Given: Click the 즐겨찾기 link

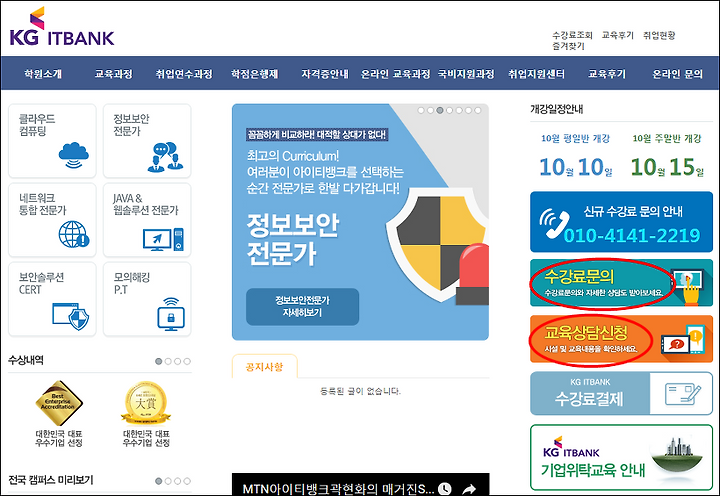Looking at the screenshot, I should click(x=568, y=46).
